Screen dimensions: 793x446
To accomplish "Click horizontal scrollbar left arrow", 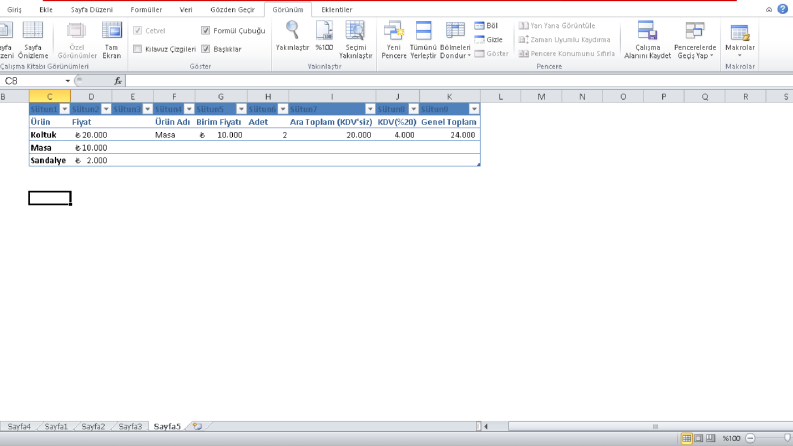I will 486,426.
